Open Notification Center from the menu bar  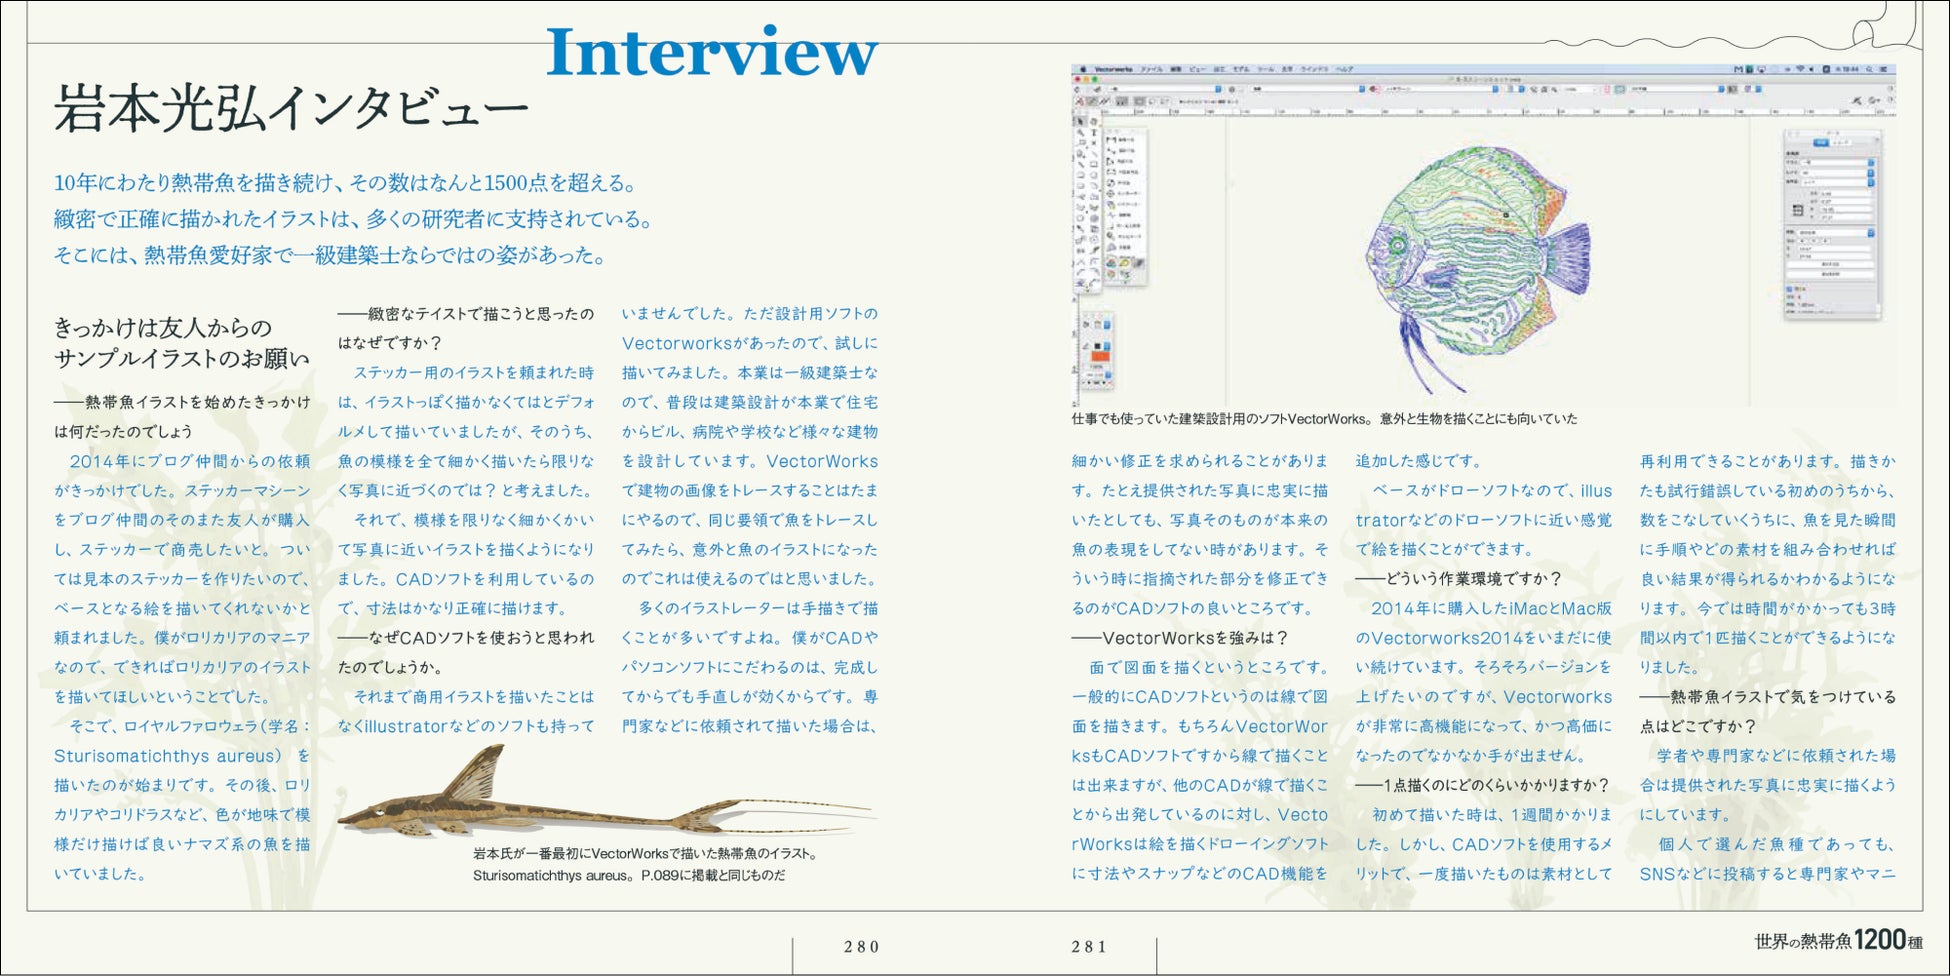1883,69
